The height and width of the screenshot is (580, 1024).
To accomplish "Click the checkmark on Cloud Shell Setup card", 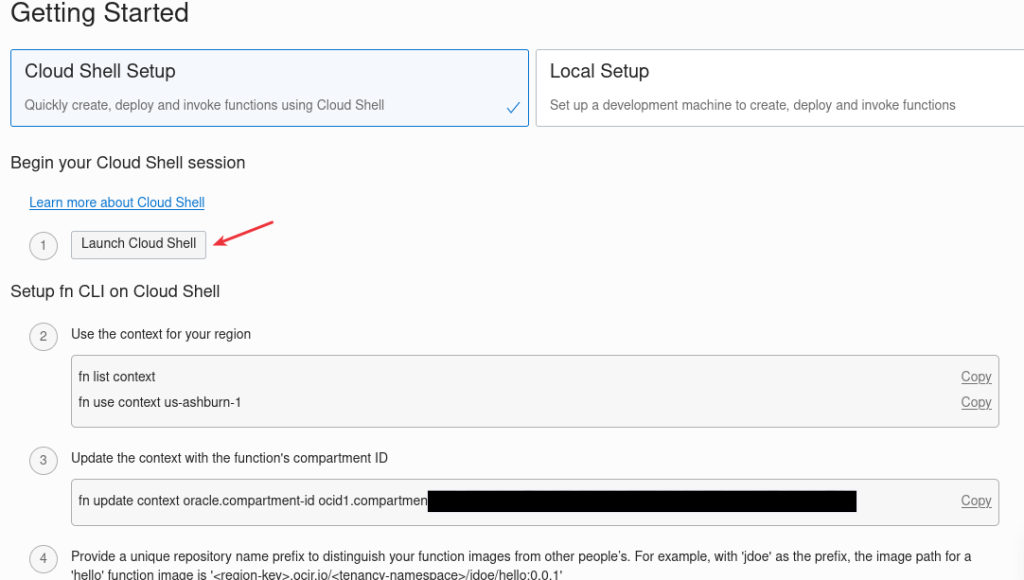I will click(513, 108).
